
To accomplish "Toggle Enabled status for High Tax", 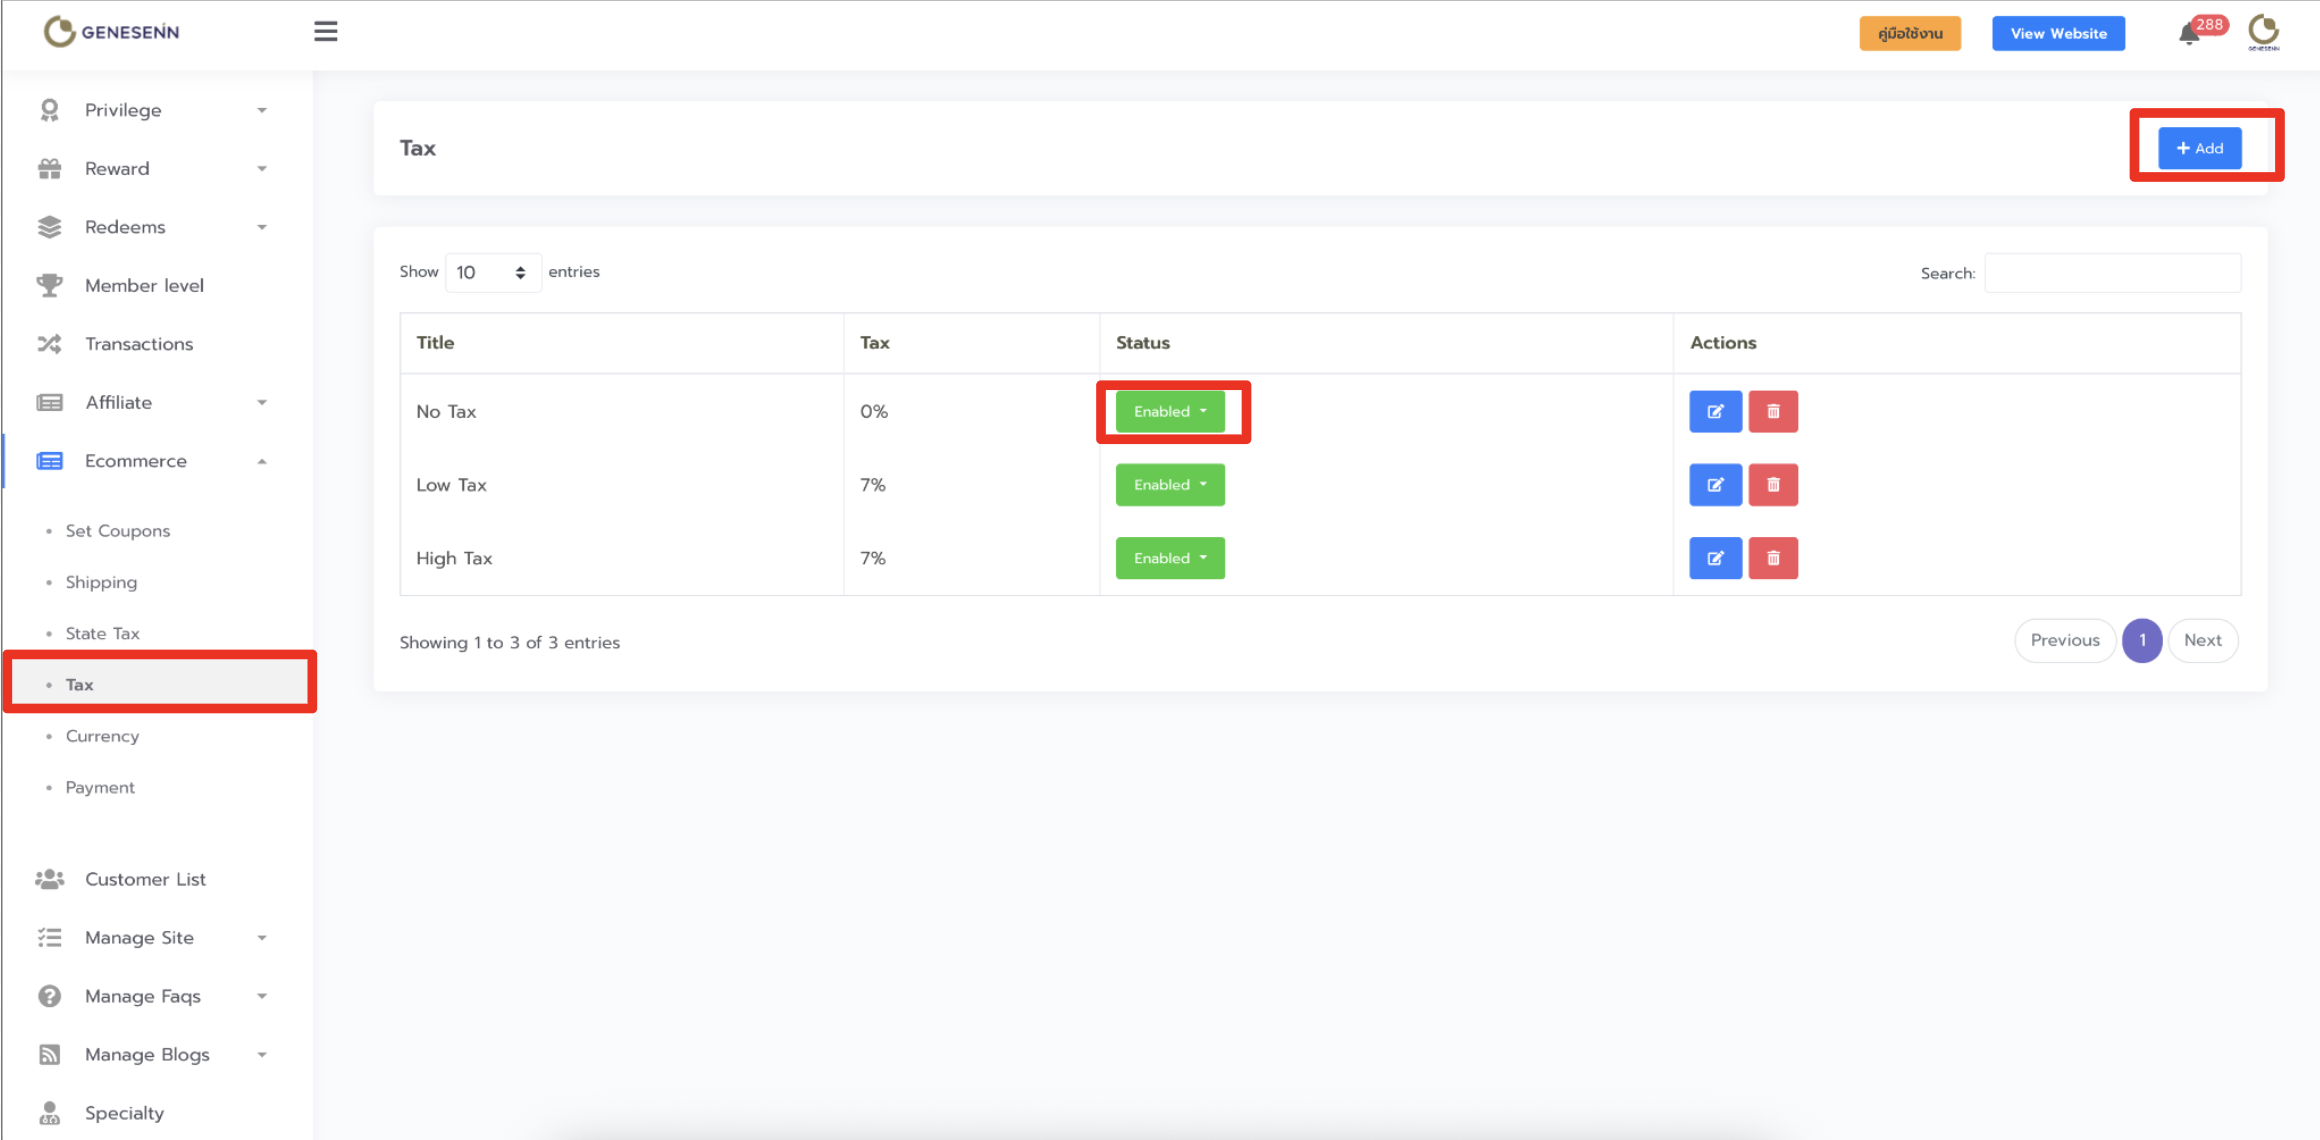I will tap(1170, 558).
